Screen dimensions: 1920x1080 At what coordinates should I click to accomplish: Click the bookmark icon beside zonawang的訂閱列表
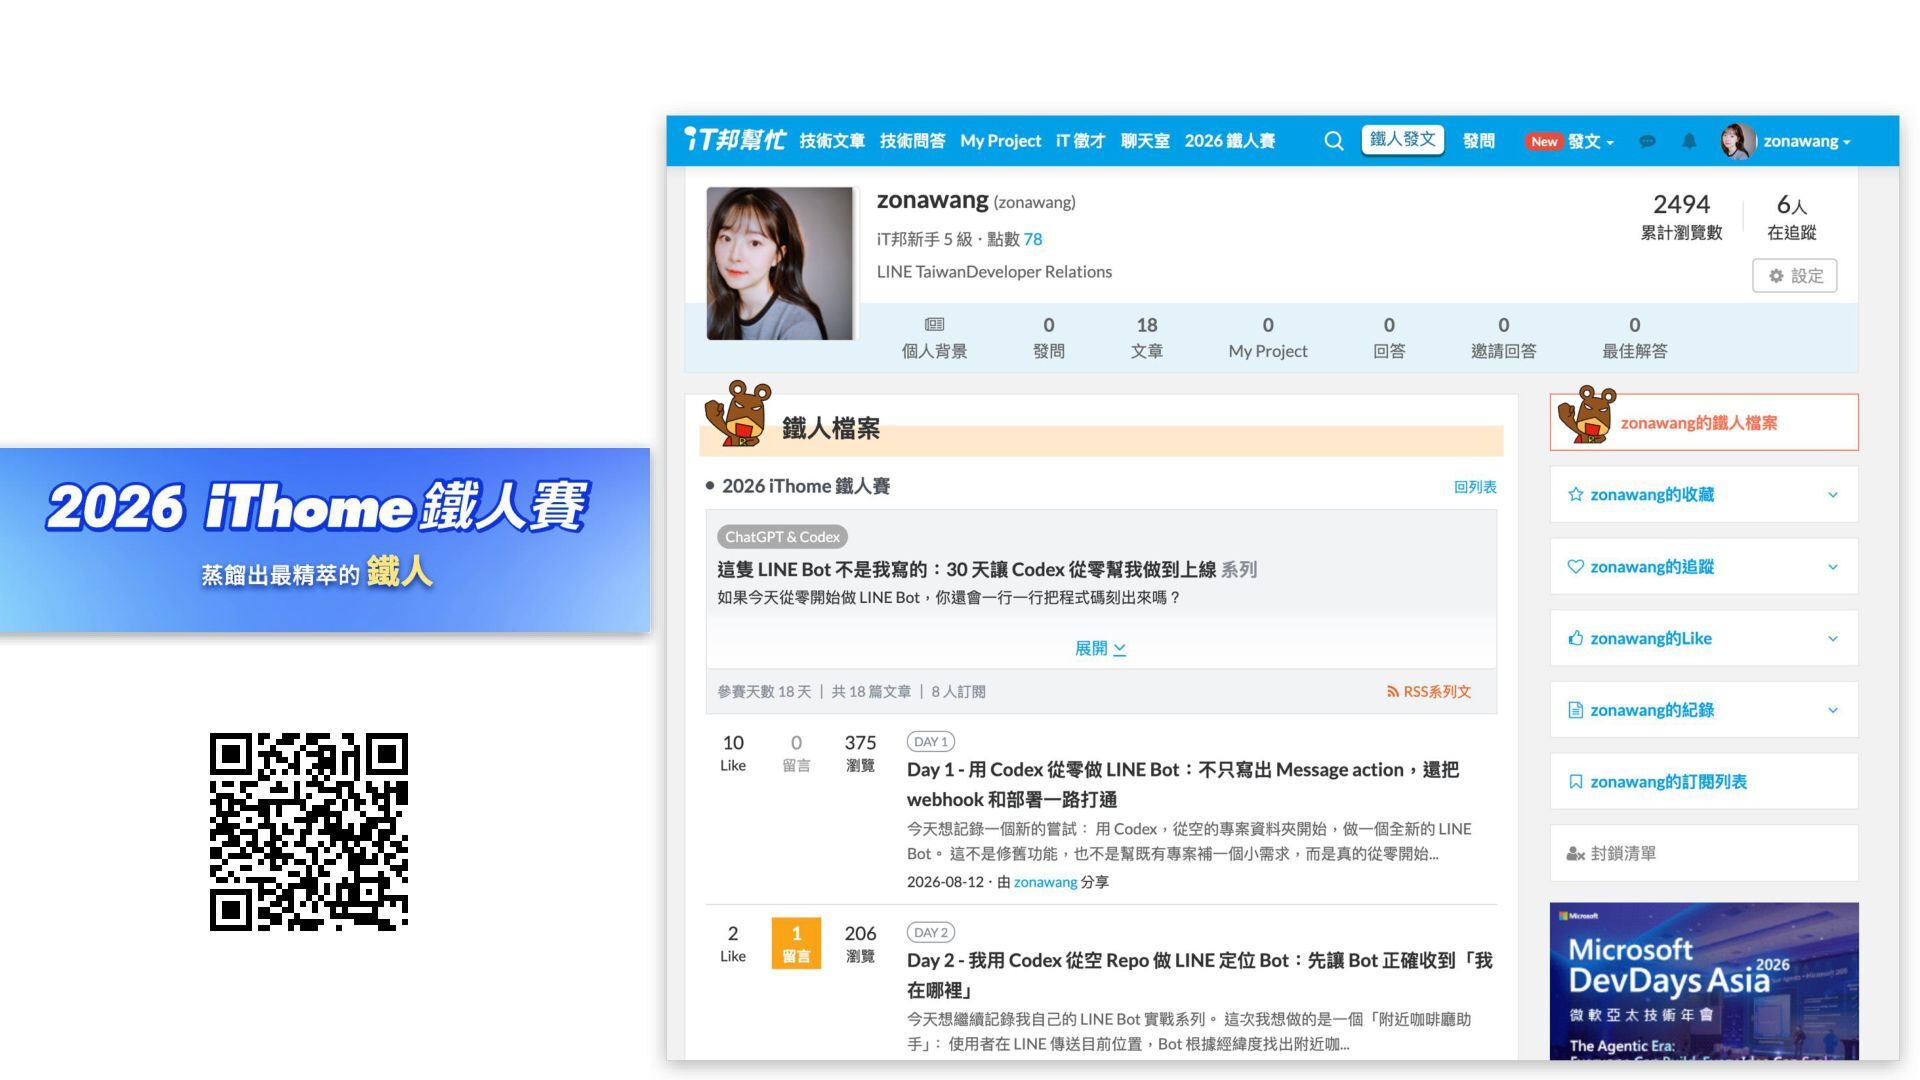coord(1576,782)
